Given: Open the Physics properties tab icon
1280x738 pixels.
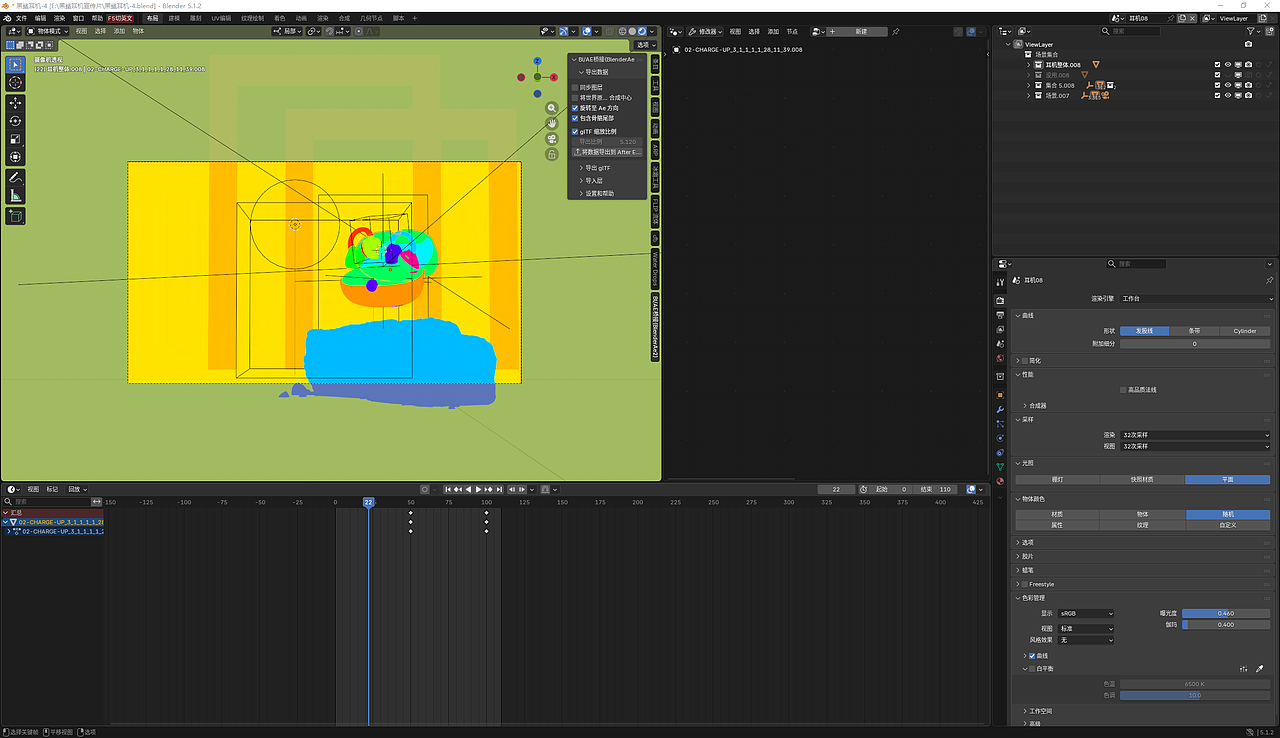Looking at the screenshot, I should [x=1000, y=438].
